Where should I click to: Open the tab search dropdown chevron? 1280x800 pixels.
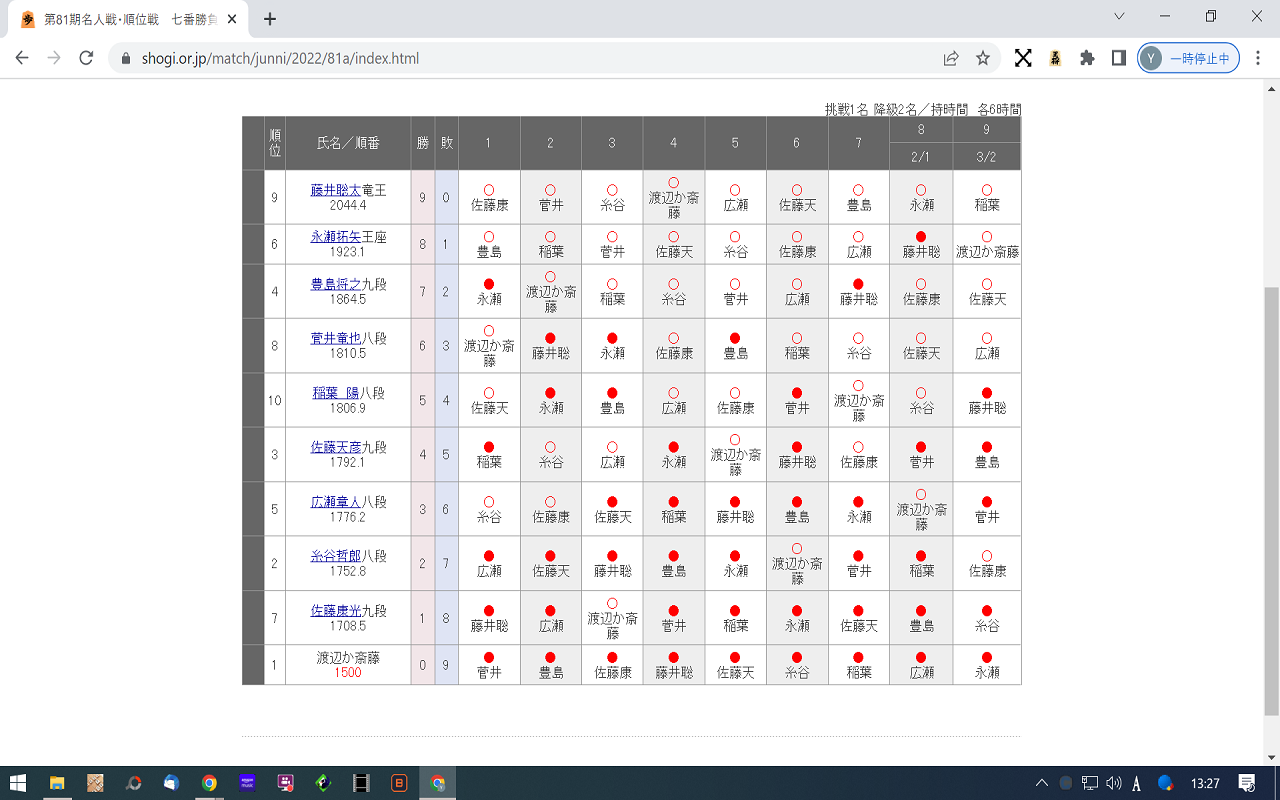[x=1119, y=16]
